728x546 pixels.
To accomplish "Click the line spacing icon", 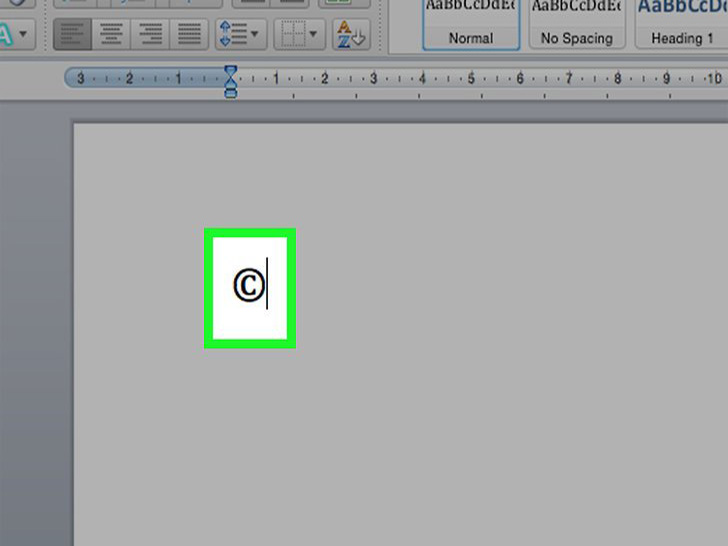I will [233, 34].
